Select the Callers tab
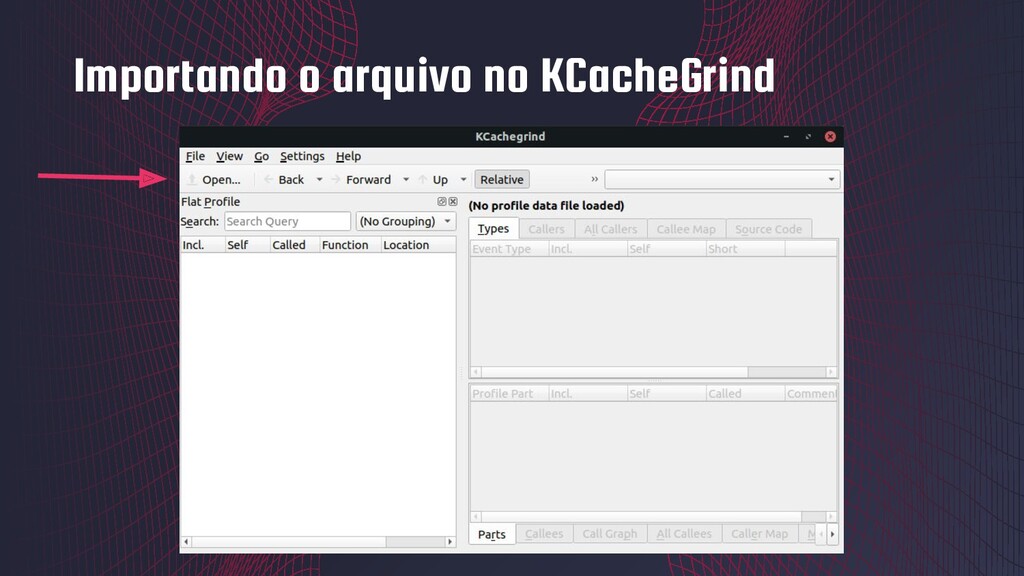This screenshot has height=576, width=1024. (546, 229)
